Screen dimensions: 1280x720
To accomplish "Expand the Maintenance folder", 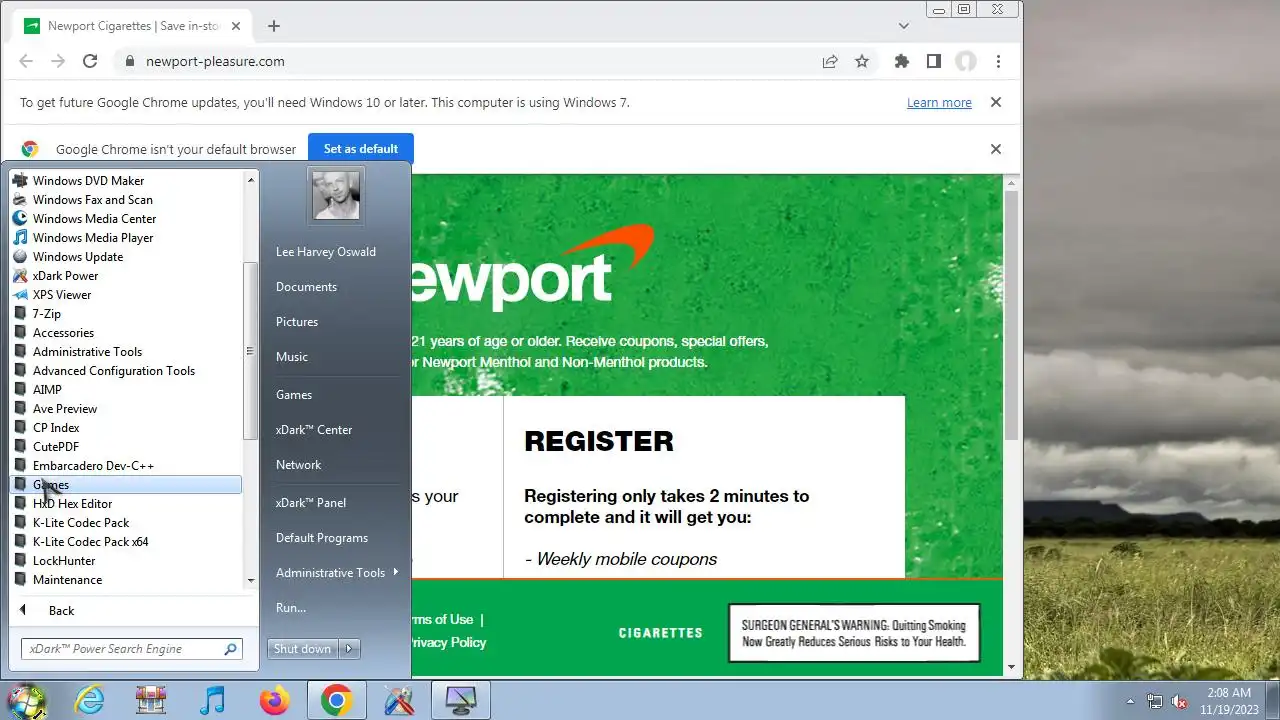I will pos(126,580).
